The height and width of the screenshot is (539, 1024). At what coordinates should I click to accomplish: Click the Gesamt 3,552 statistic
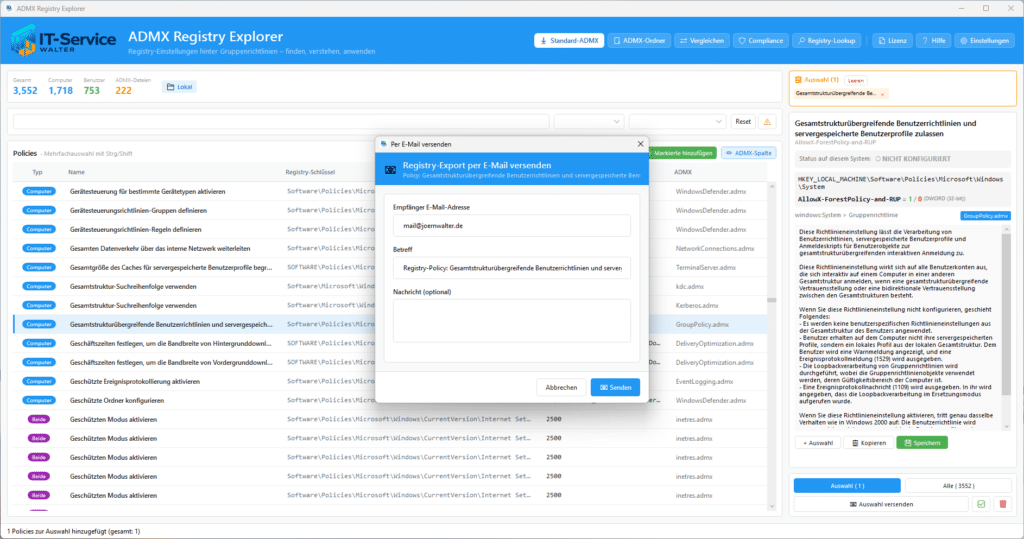point(25,86)
